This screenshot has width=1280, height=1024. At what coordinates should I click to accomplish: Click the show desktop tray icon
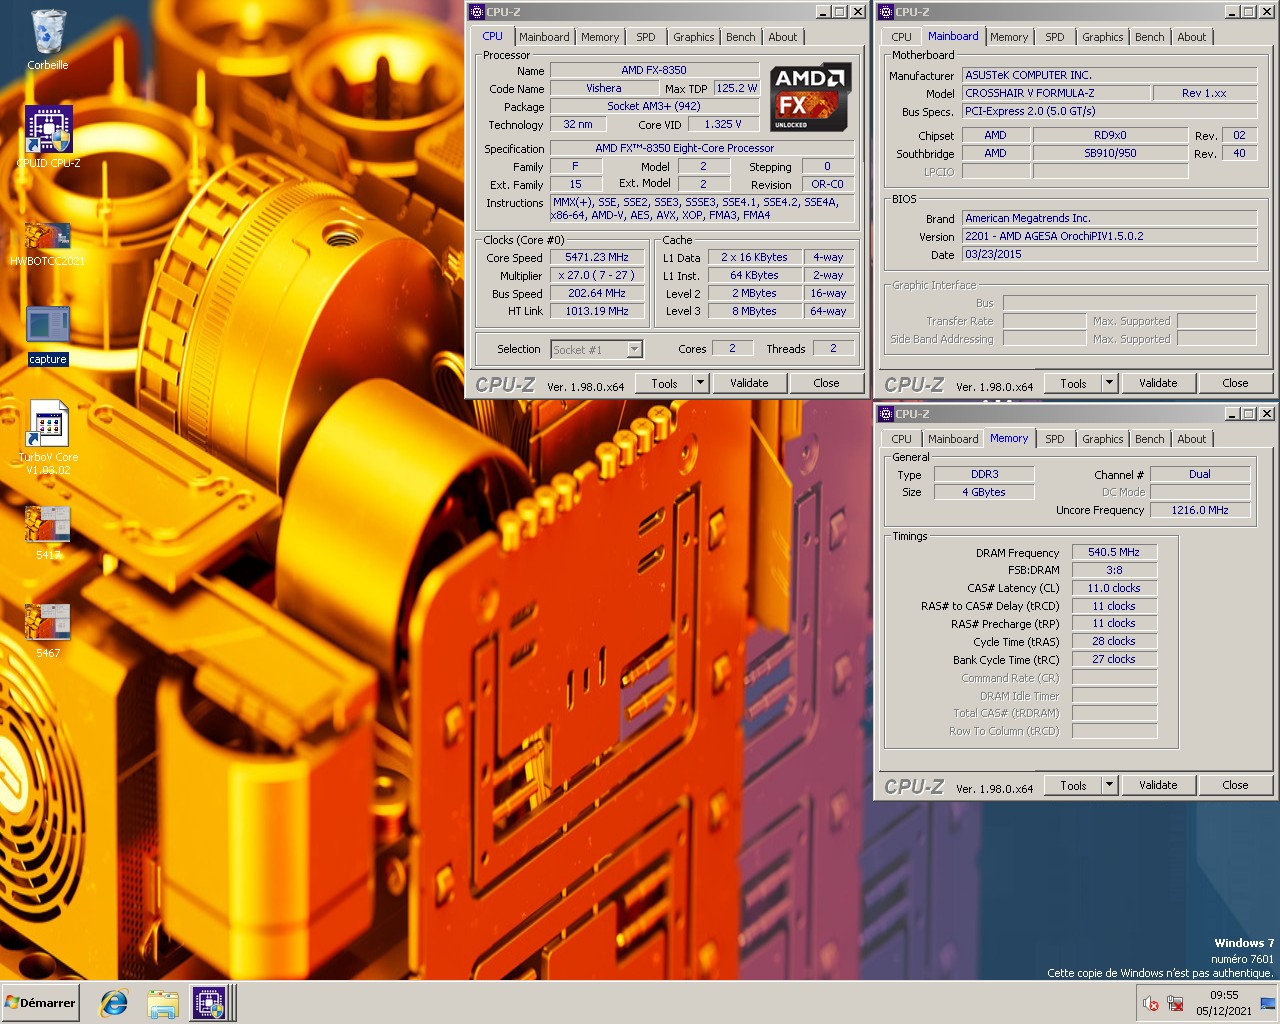1267,1003
